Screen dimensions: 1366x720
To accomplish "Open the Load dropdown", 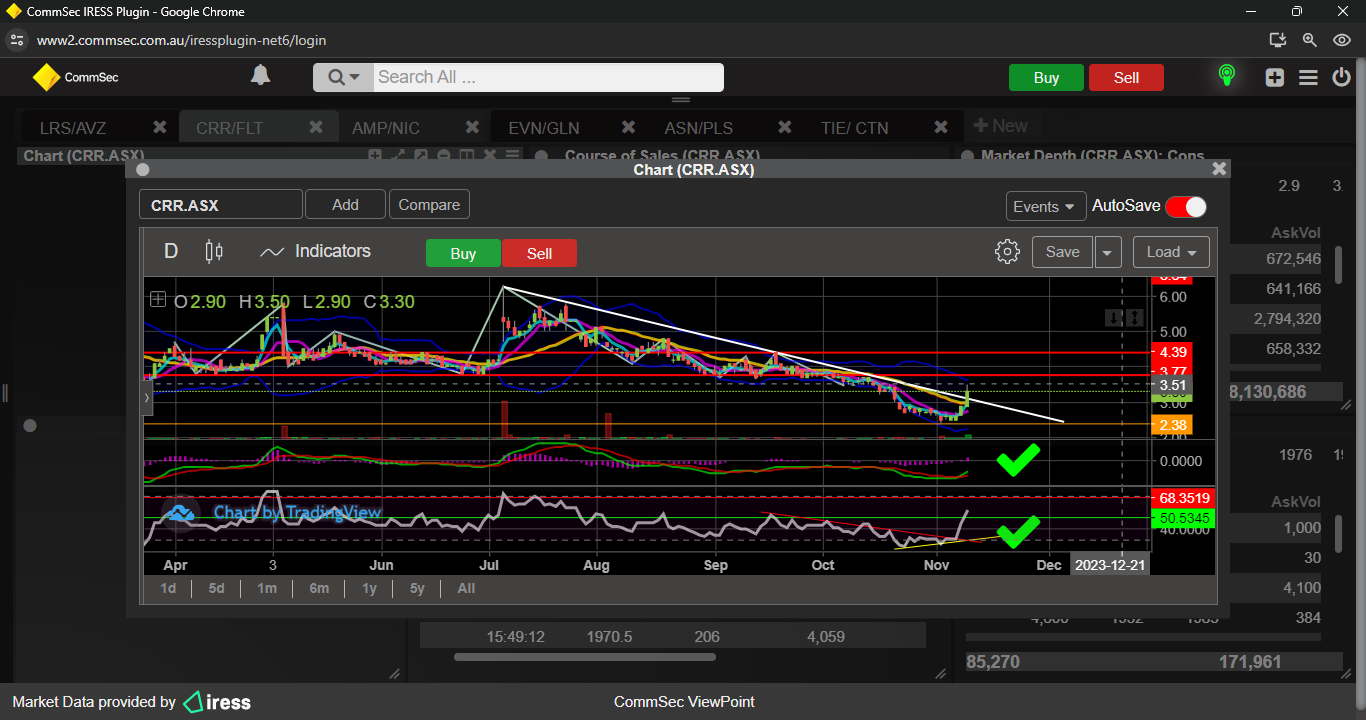I will pyautogui.click(x=1171, y=252).
